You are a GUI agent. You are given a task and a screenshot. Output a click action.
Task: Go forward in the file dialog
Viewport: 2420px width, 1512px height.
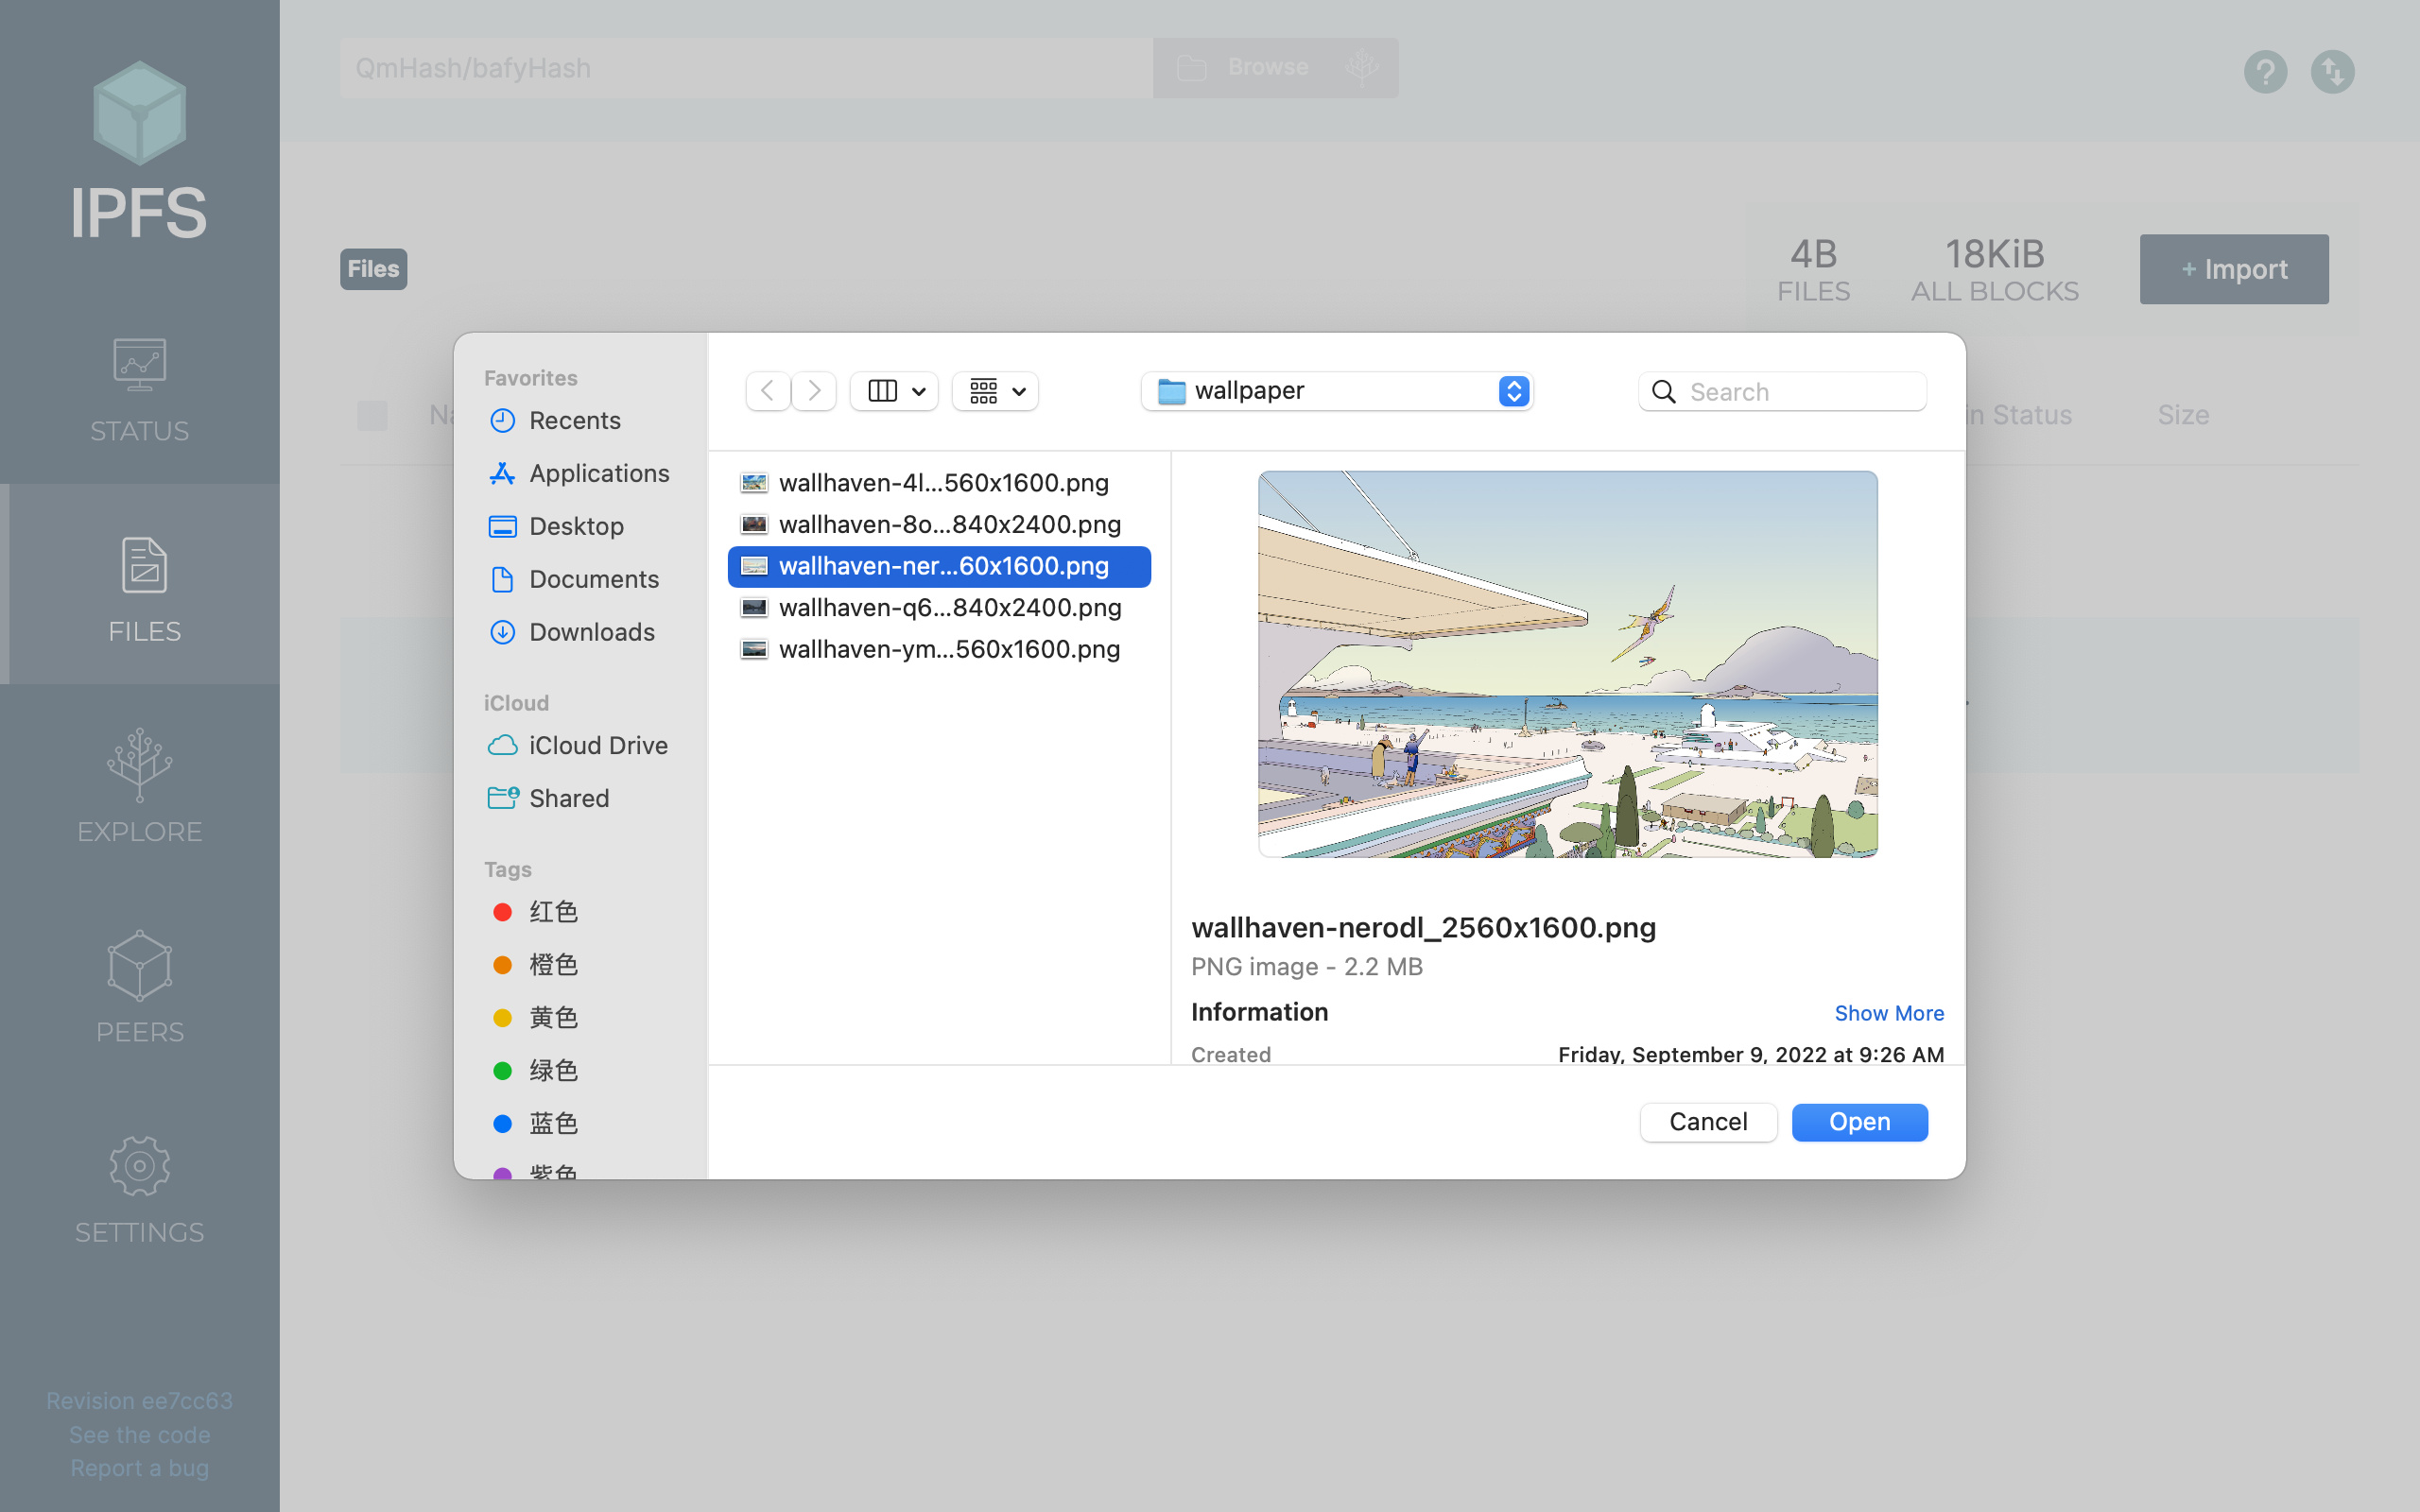(814, 391)
